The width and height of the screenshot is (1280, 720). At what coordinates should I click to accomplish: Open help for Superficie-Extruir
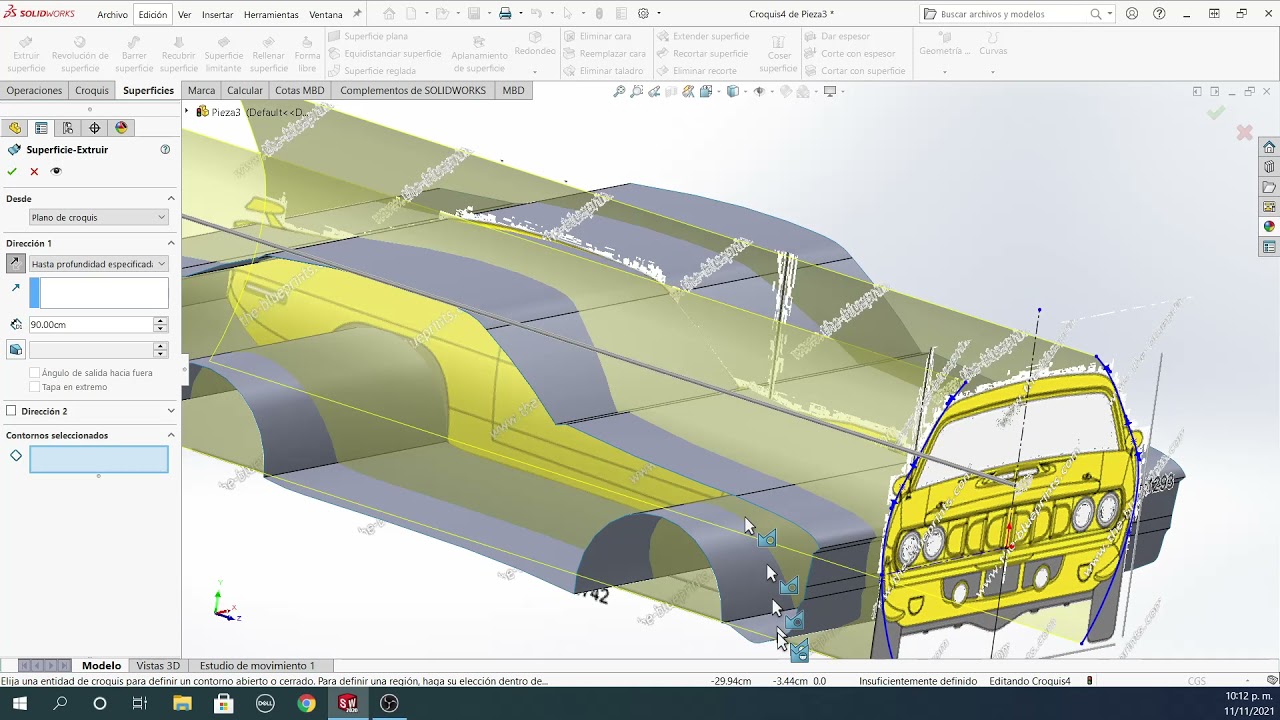point(165,149)
